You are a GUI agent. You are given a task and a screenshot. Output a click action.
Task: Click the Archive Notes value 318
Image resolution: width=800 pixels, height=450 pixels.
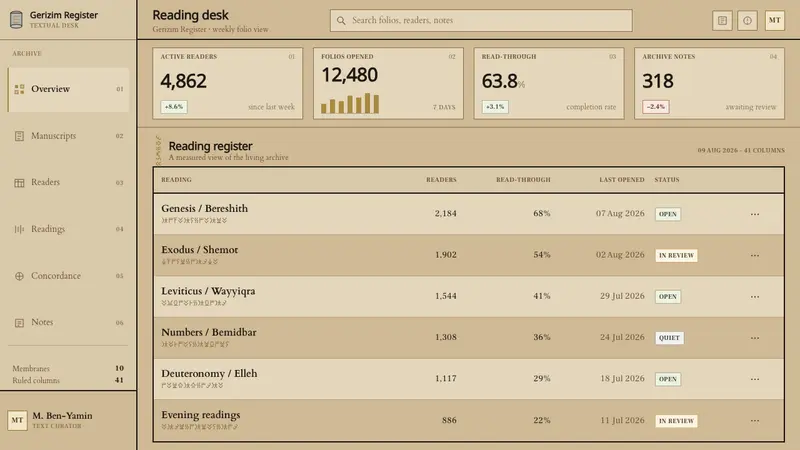[x=658, y=81]
